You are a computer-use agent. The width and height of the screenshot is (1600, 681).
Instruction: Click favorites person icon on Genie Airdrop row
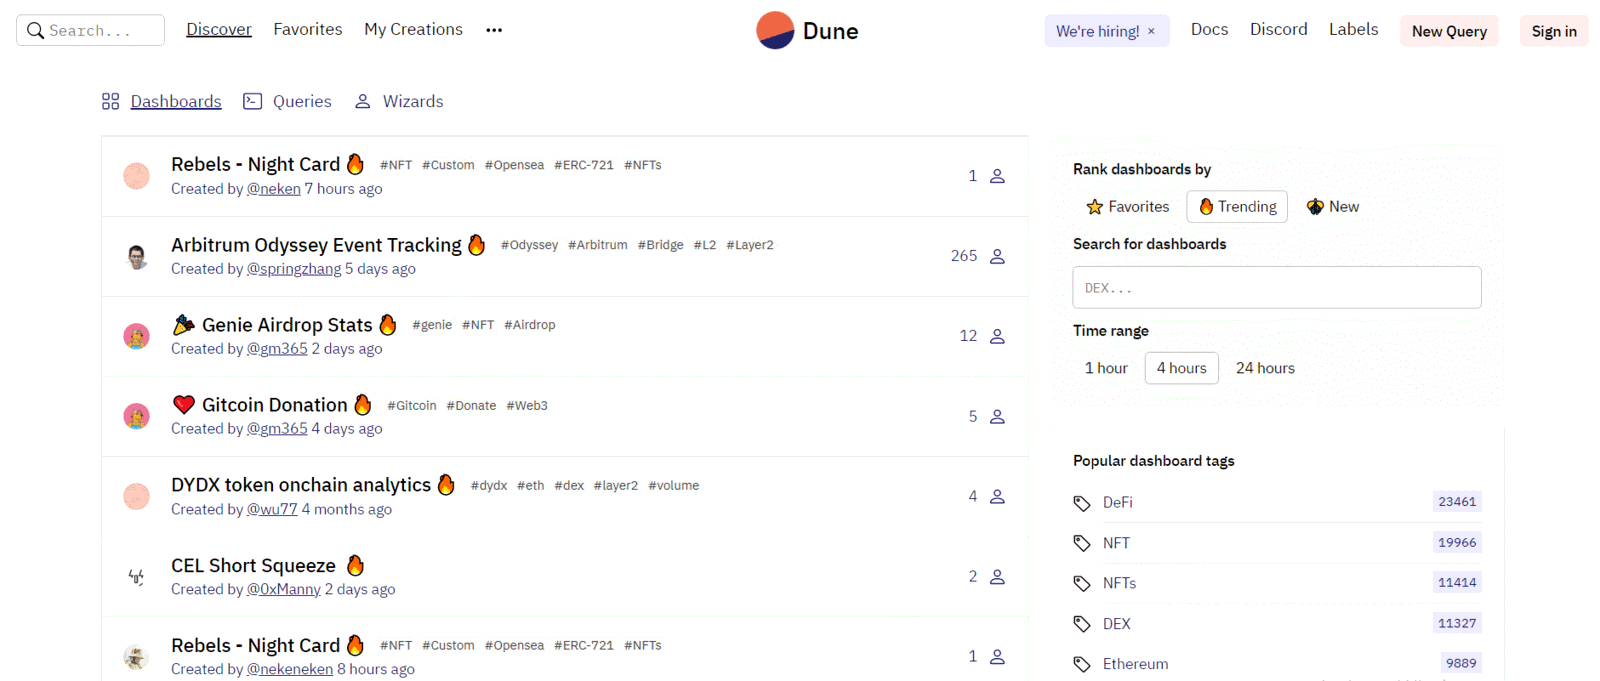point(997,336)
